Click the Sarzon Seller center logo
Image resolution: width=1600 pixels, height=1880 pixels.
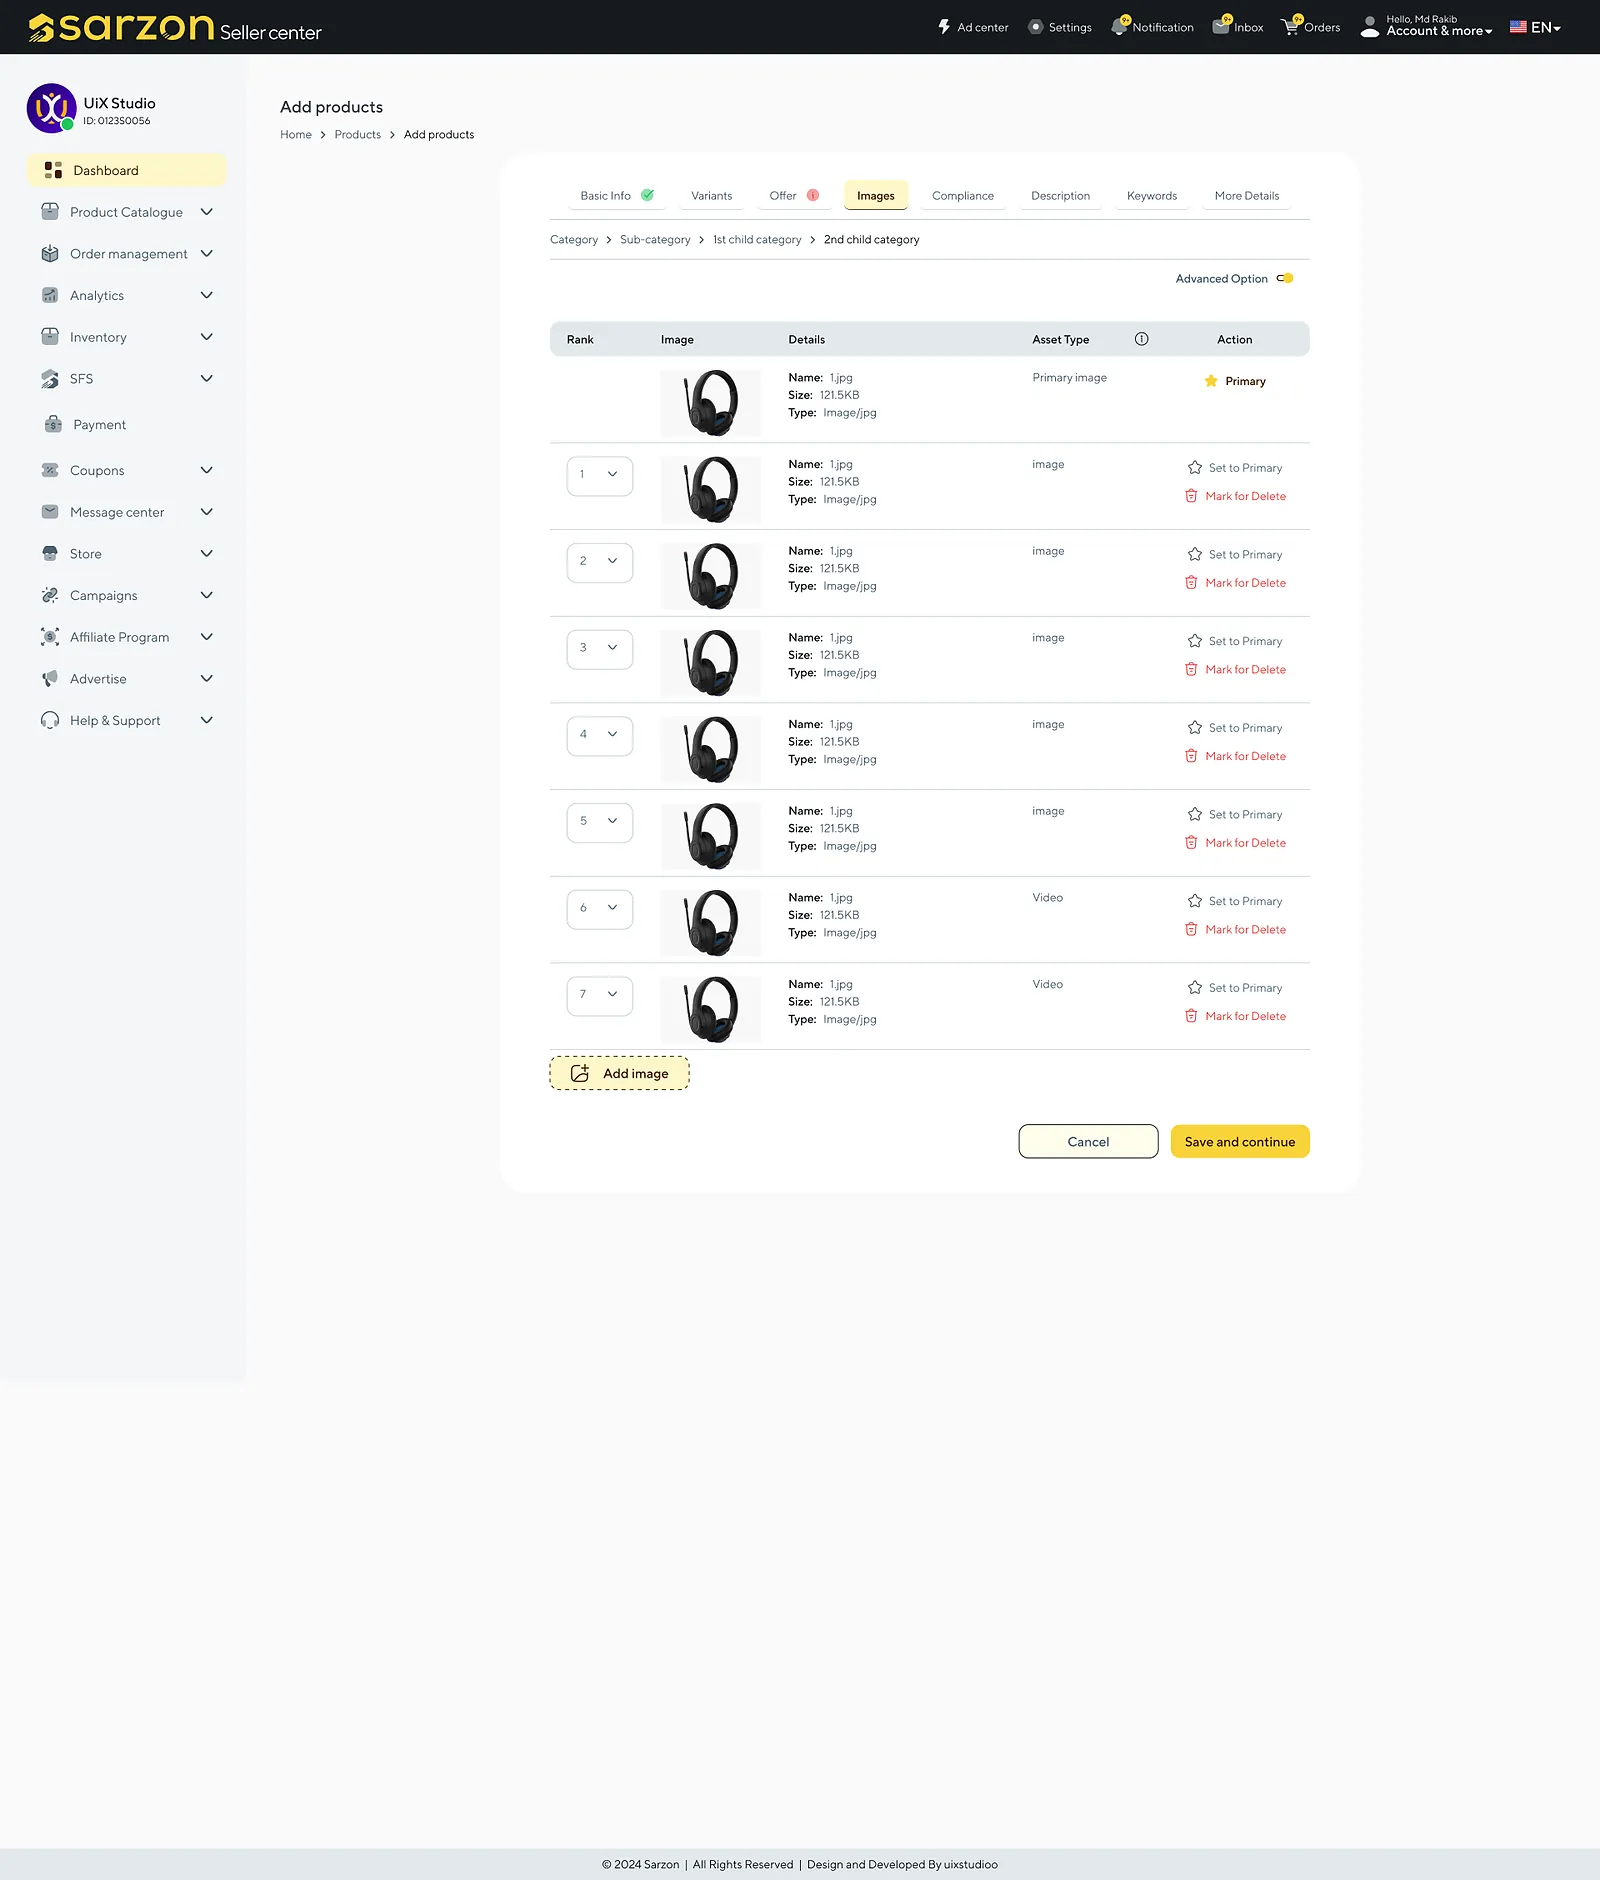[x=175, y=27]
